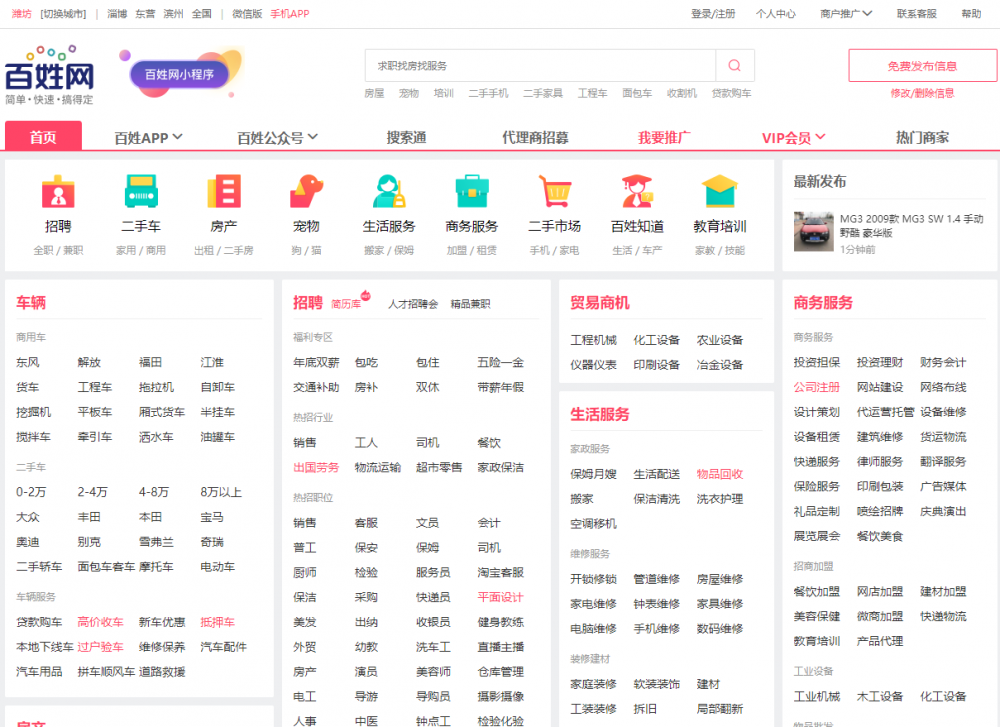Click the 简历库 link beside 招聘

click(346, 304)
